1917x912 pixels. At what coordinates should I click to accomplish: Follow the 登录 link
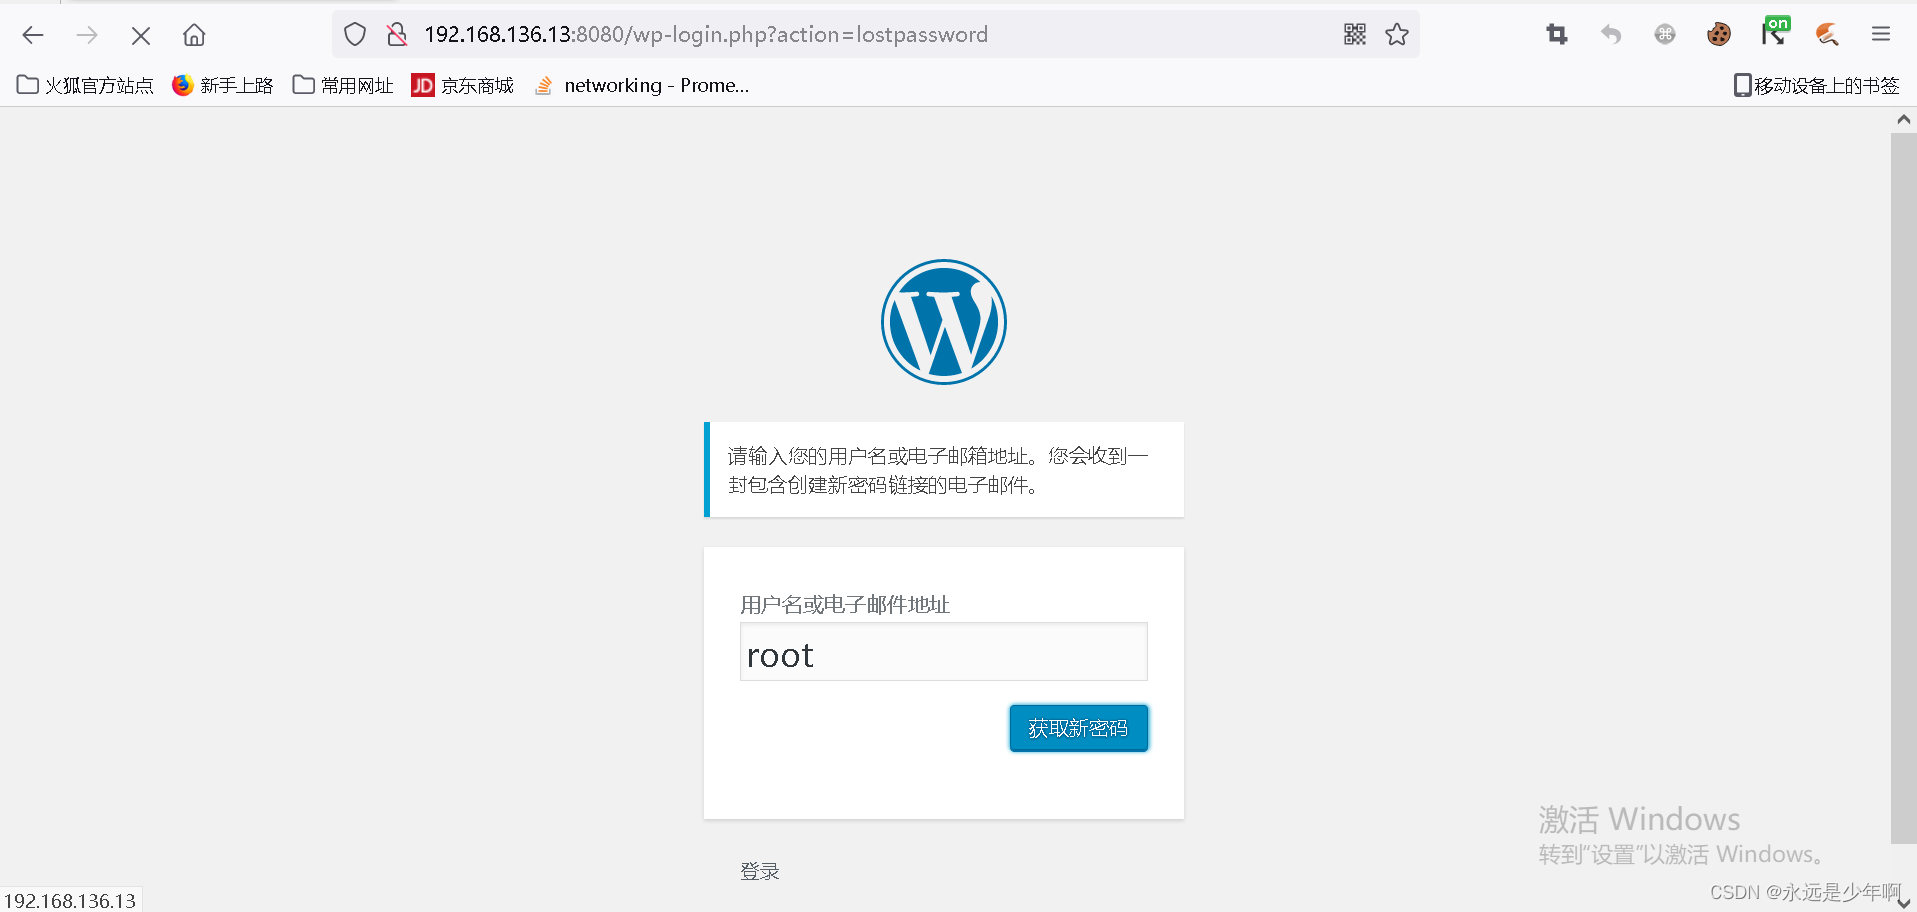(760, 872)
